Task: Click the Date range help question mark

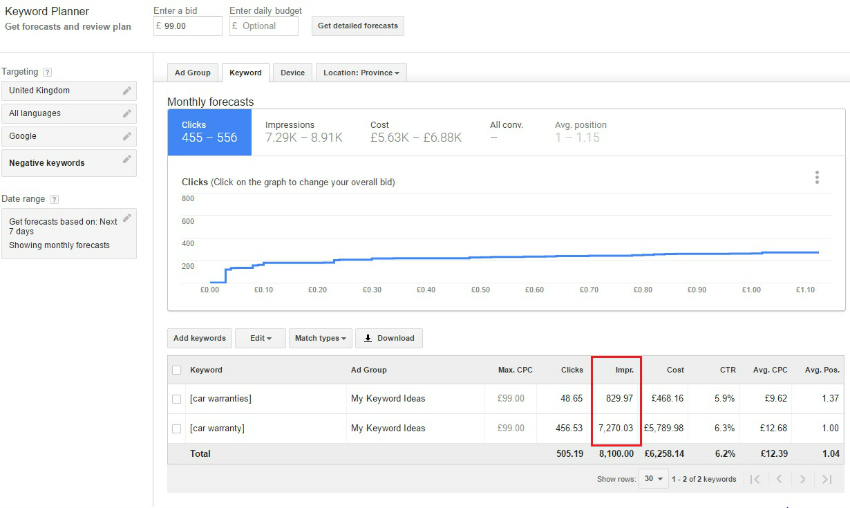Action: (x=54, y=200)
